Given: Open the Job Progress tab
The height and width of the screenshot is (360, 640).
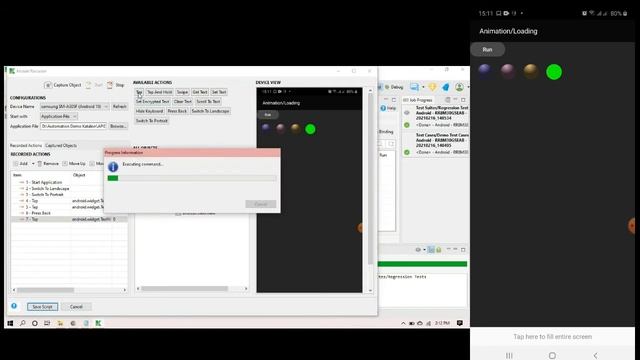Looking at the screenshot, I should click(418, 100).
